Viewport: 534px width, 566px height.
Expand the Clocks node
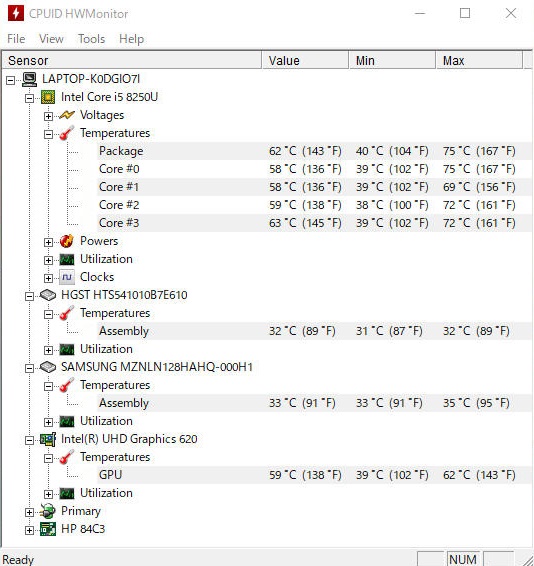point(48,278)
